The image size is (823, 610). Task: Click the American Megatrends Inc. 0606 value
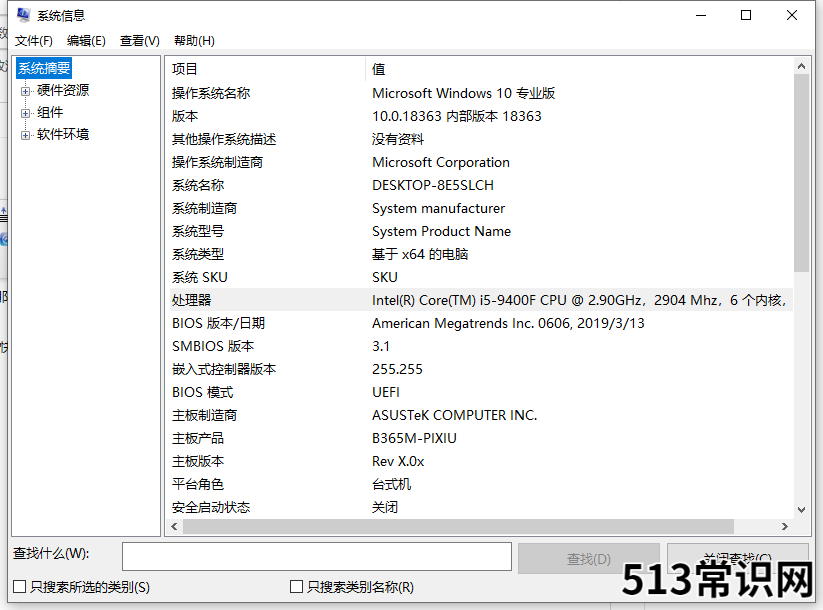(508, 323)
